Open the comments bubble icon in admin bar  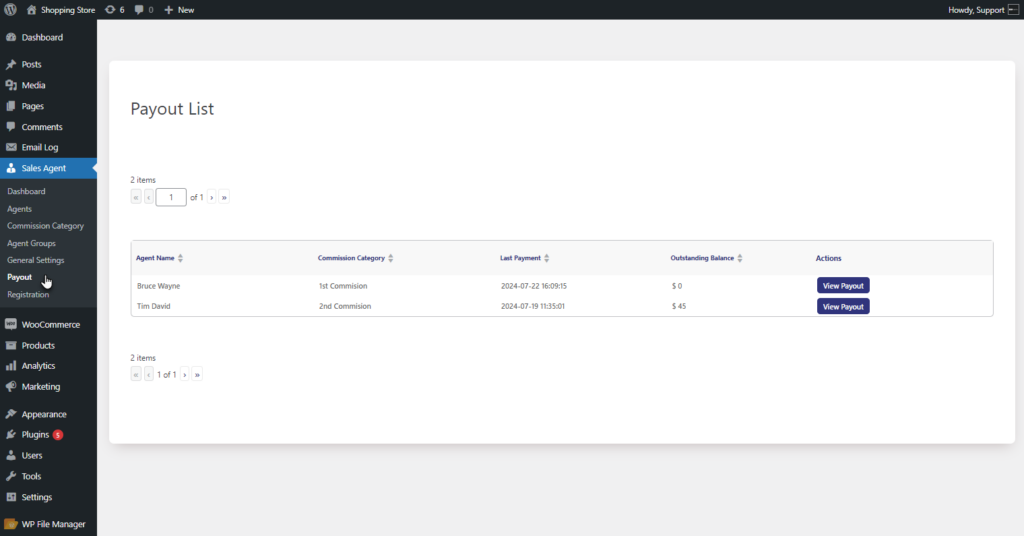coord(138,10)
